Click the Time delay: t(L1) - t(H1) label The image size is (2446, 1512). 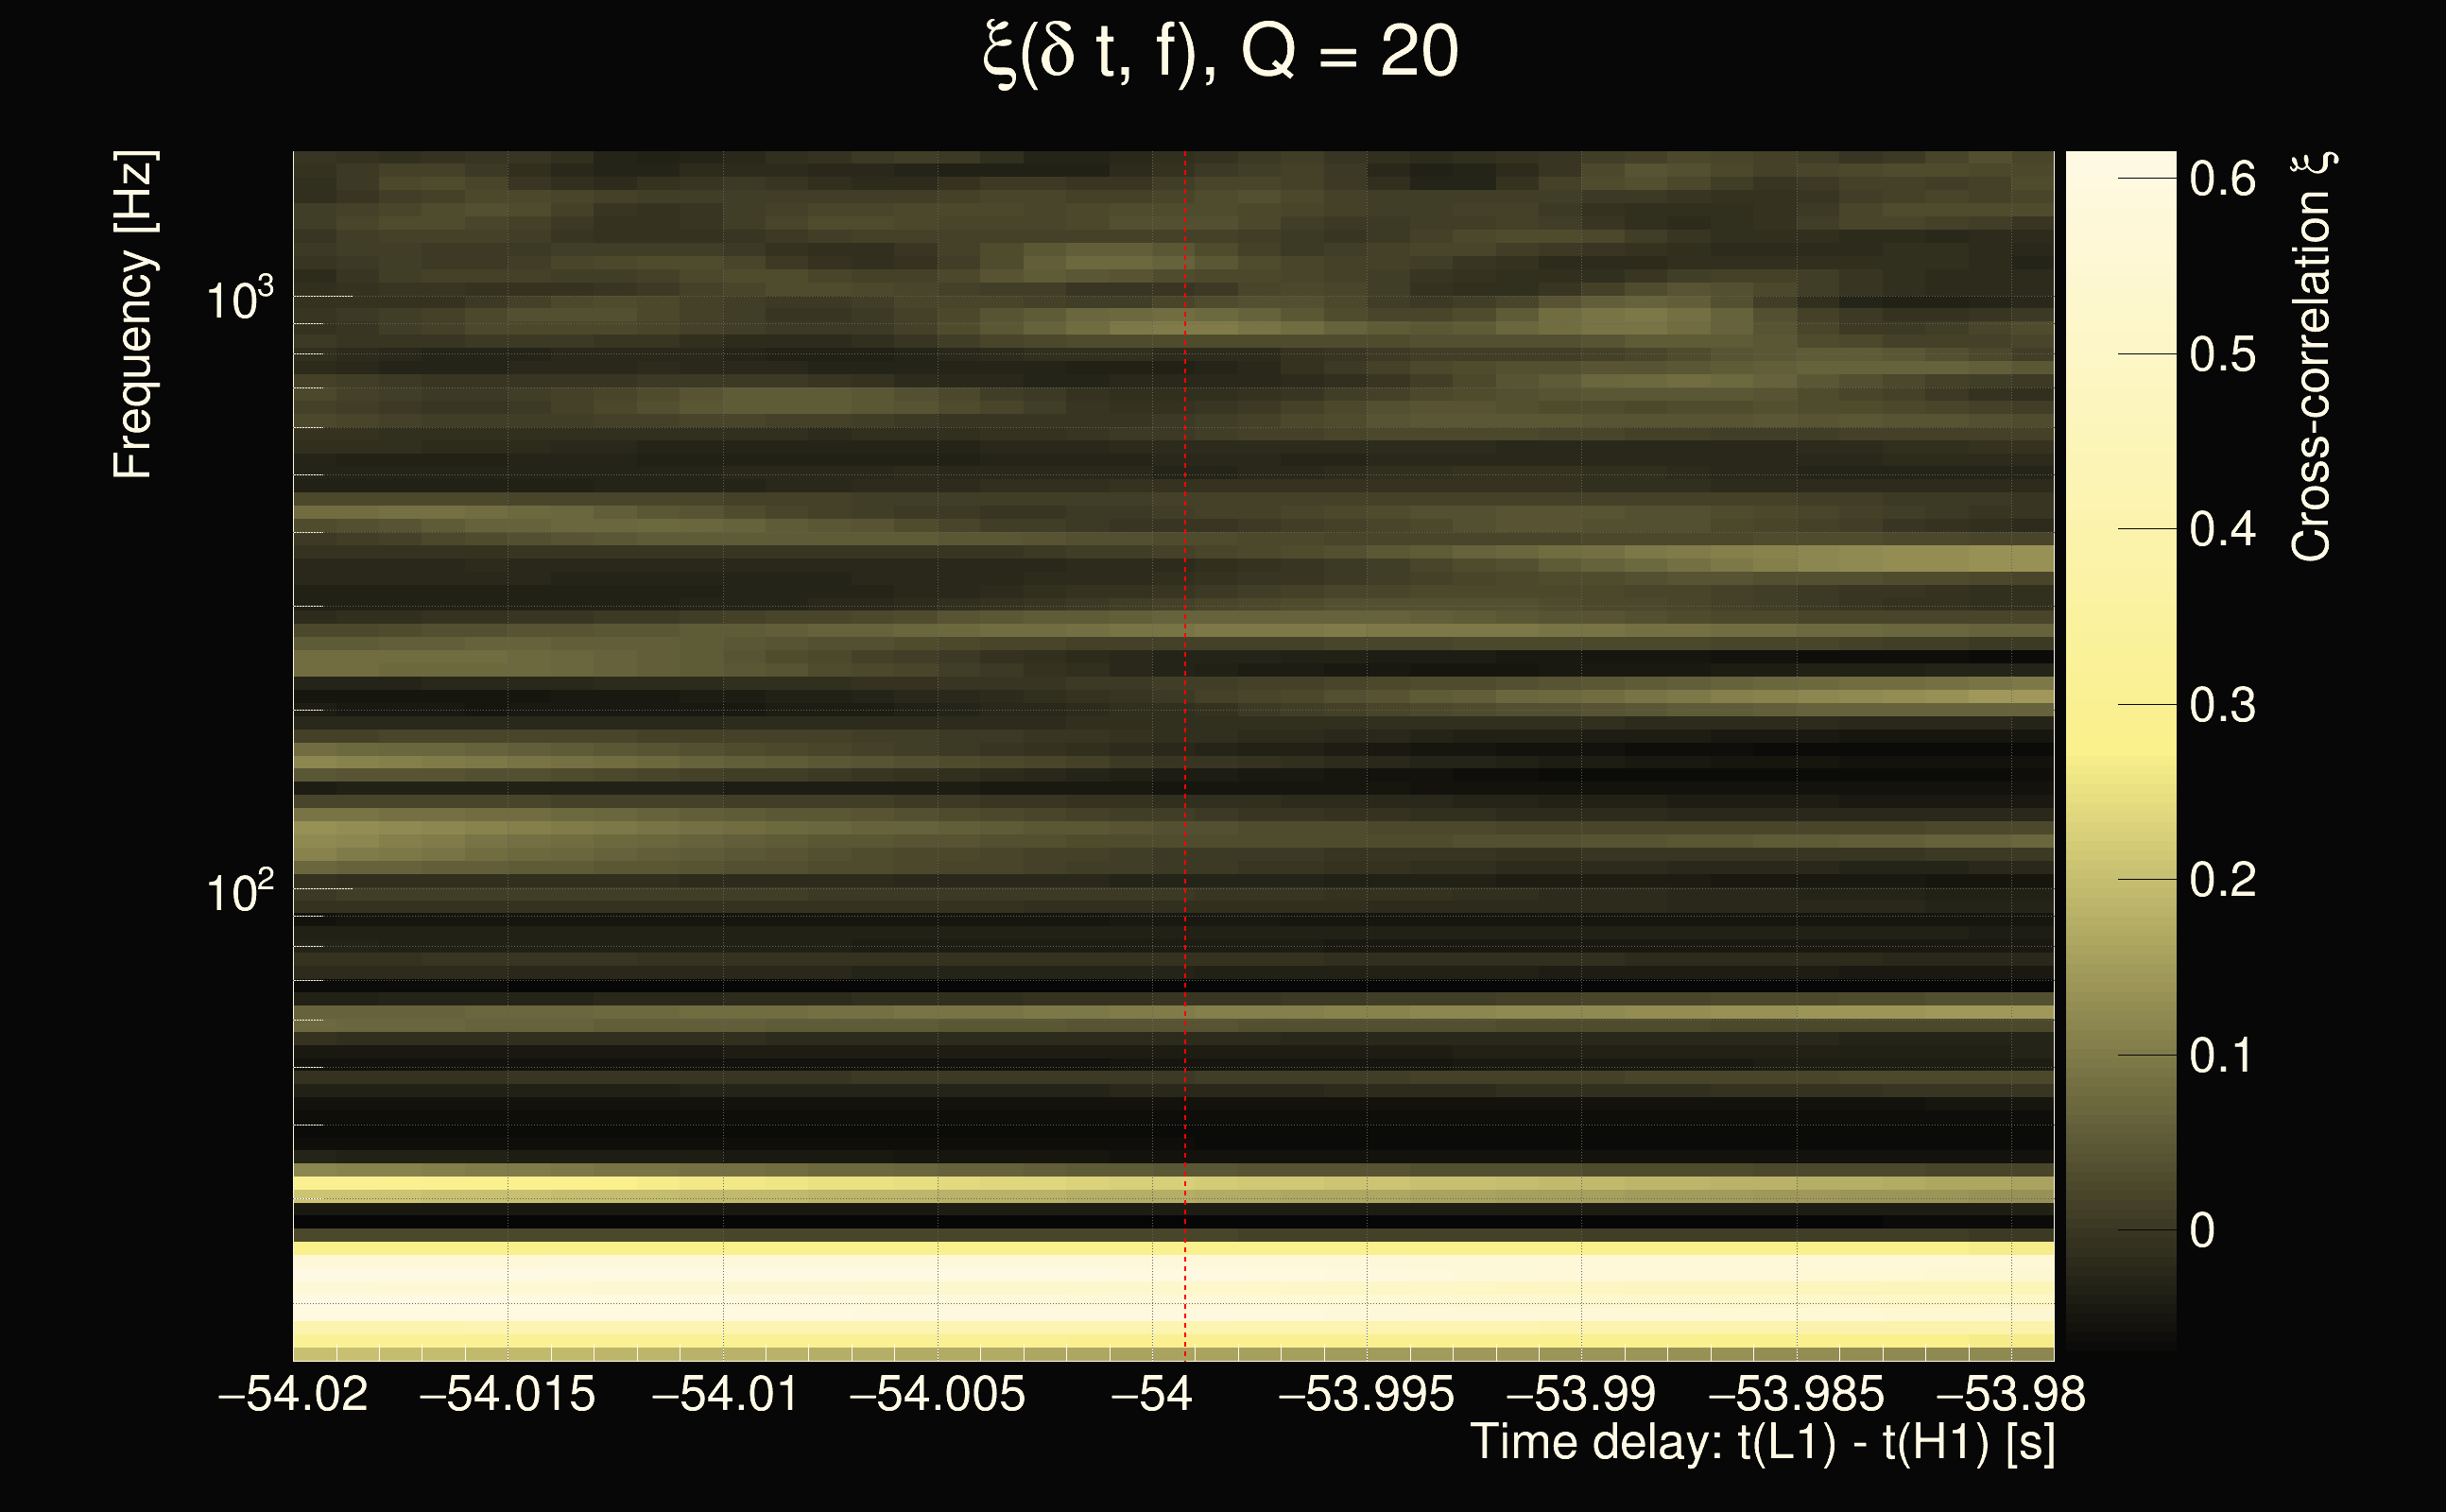1762,1443
